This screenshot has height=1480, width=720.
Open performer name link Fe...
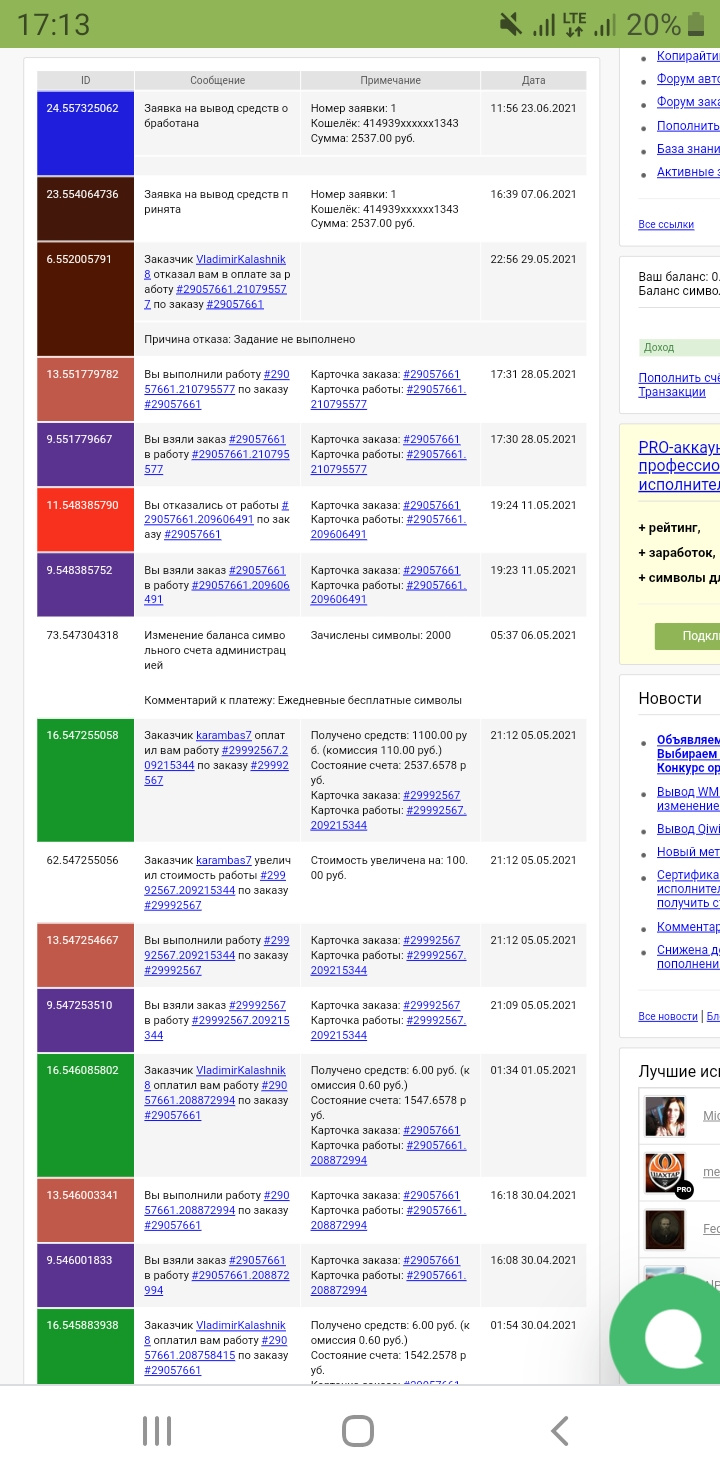pos(711,1229)
